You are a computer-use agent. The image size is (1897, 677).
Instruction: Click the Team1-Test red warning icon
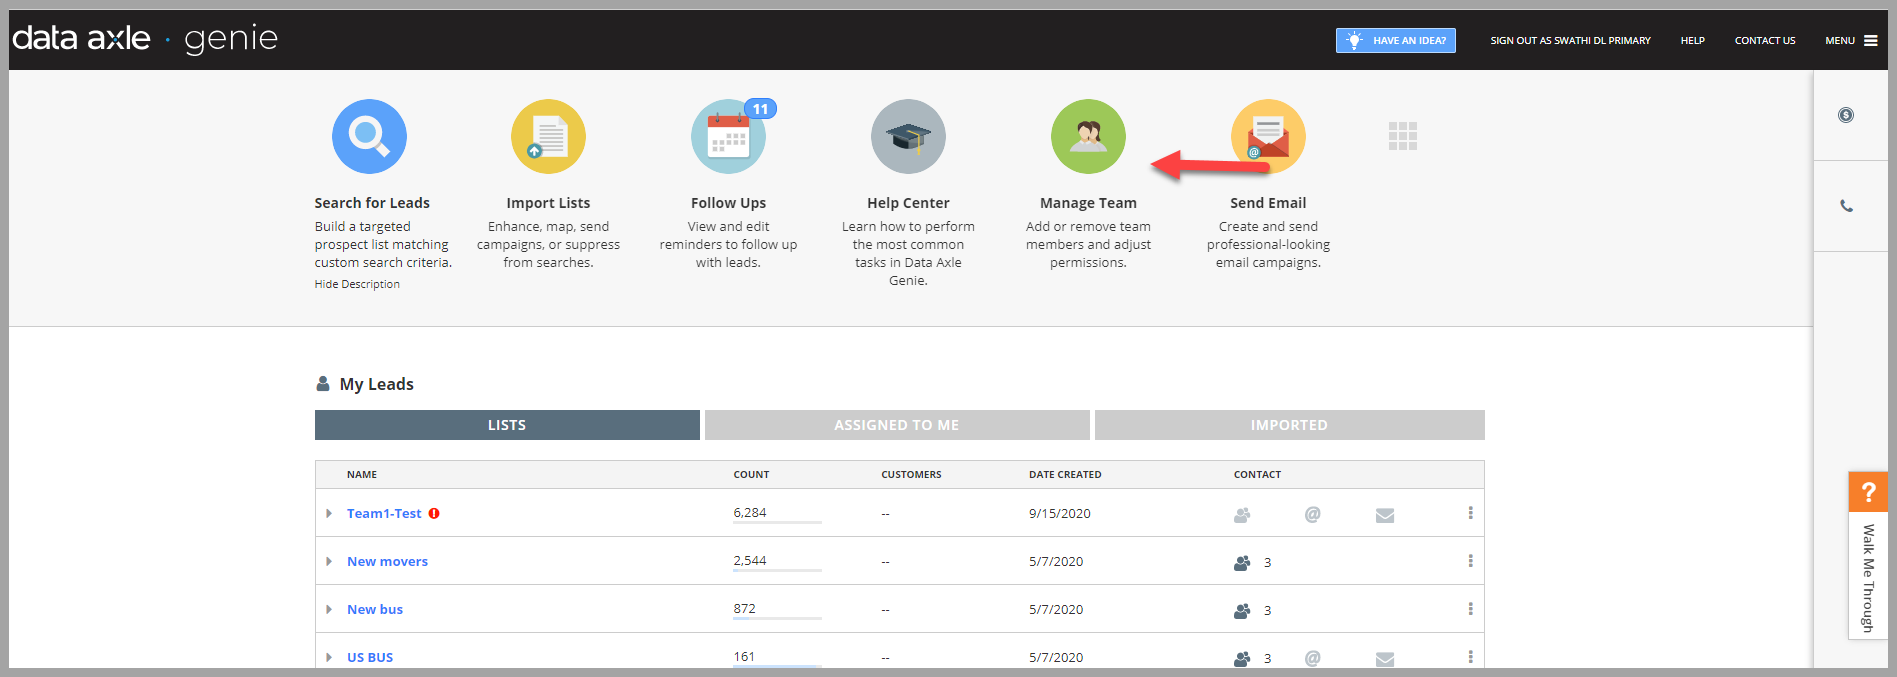pyautogui.click(x=434, y=513)
